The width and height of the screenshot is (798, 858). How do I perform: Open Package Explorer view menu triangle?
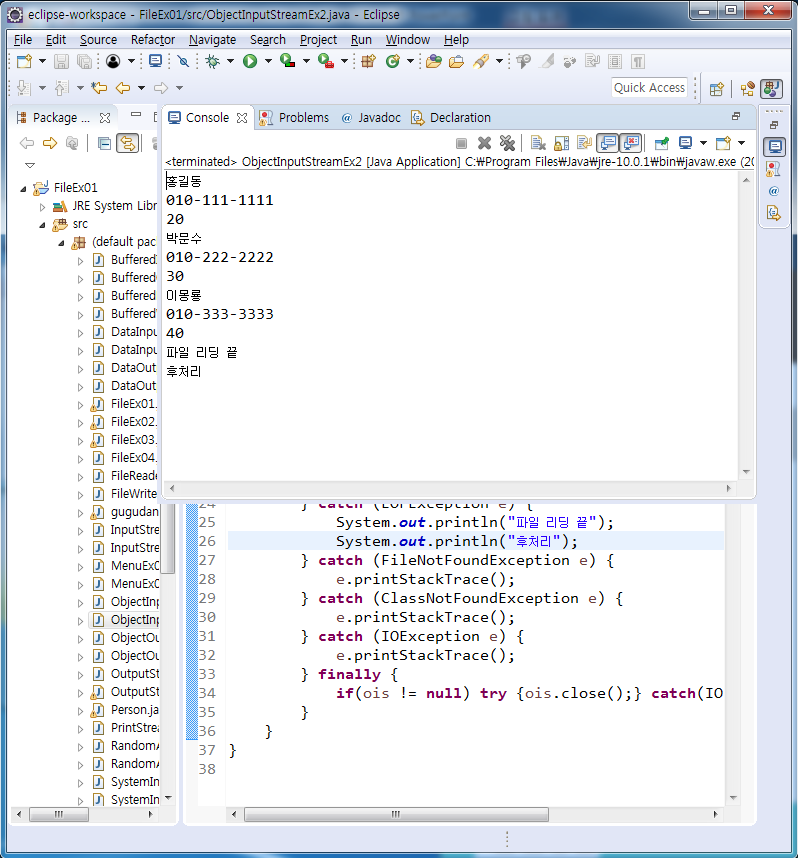[x=30, y=165]
